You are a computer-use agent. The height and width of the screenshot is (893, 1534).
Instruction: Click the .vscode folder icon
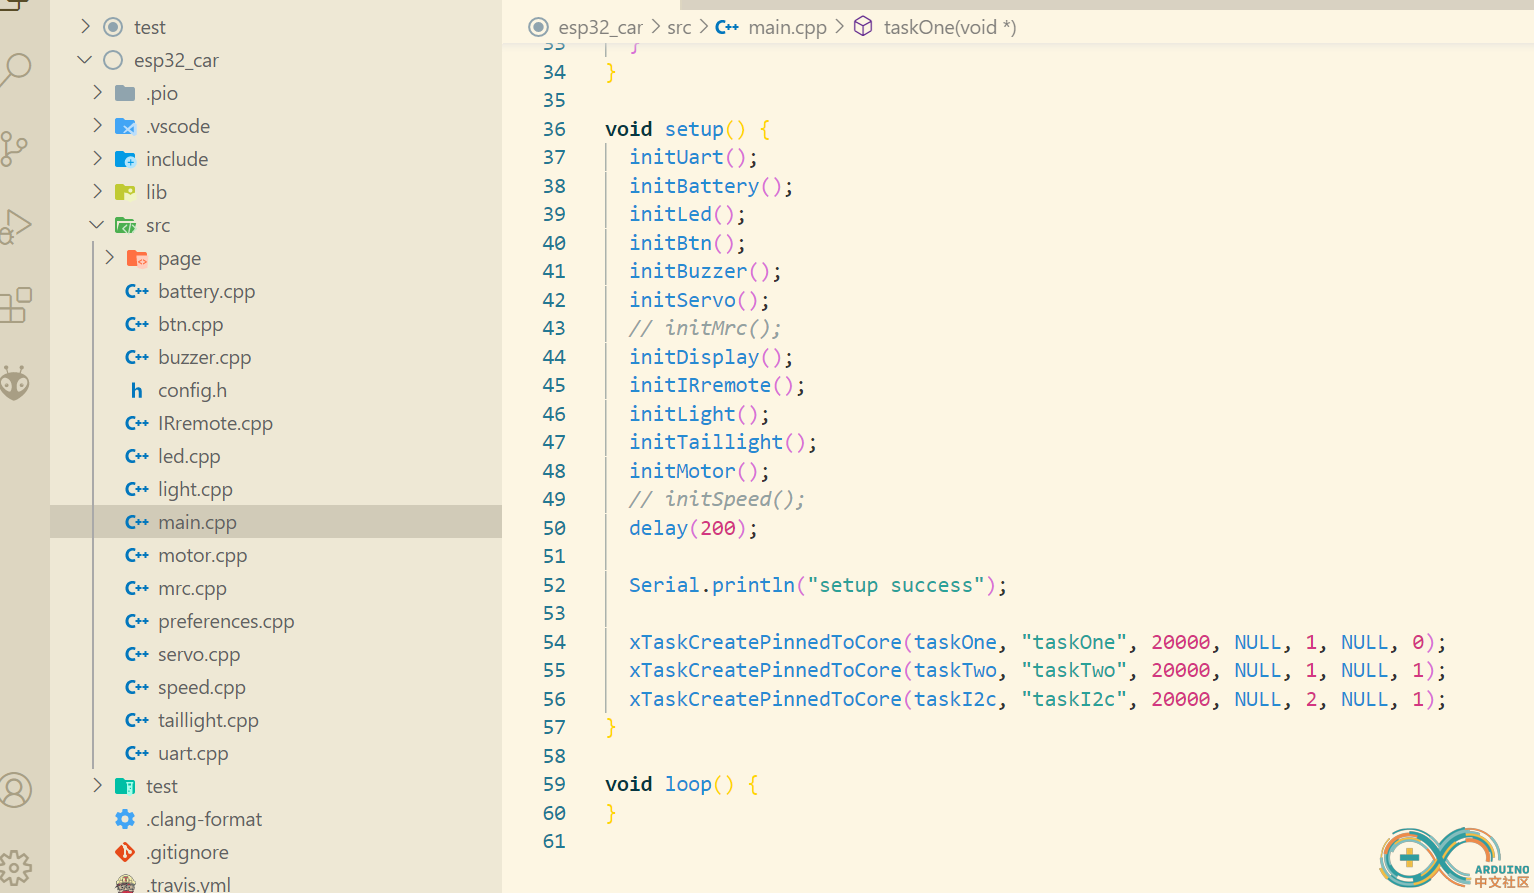pyautogui.click(x=125, y=126)
